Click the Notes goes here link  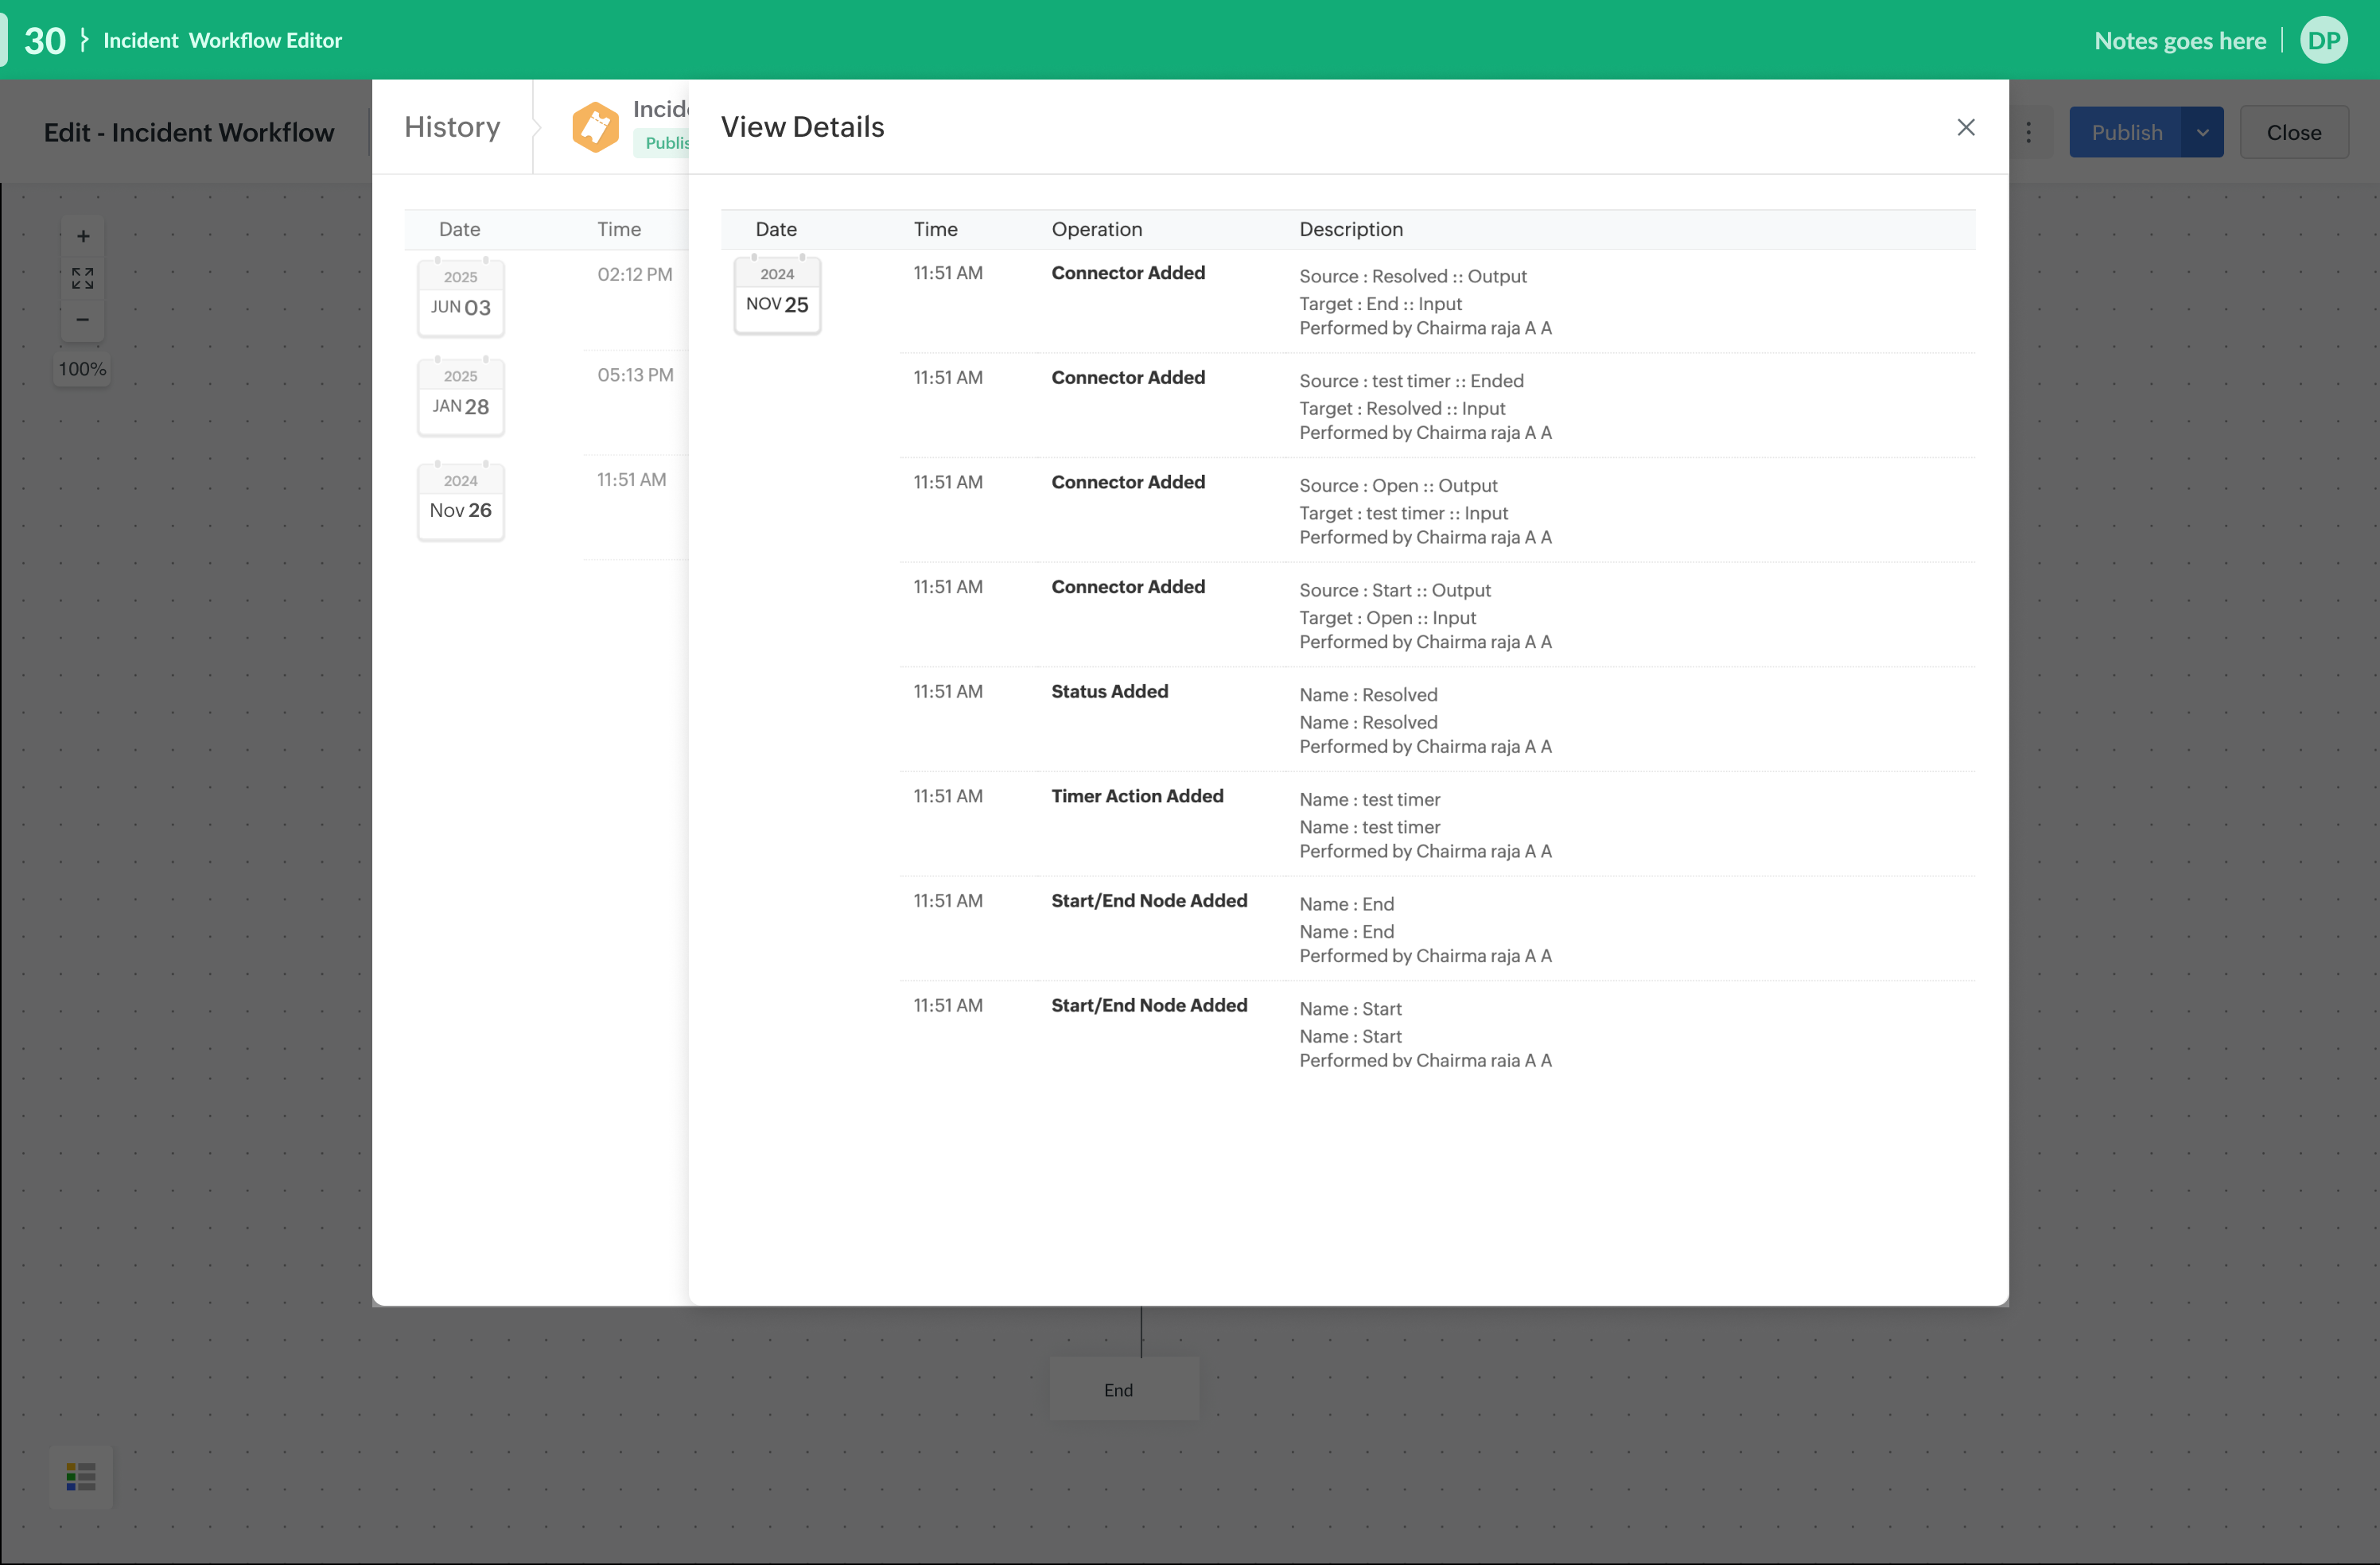(2179, 41)
